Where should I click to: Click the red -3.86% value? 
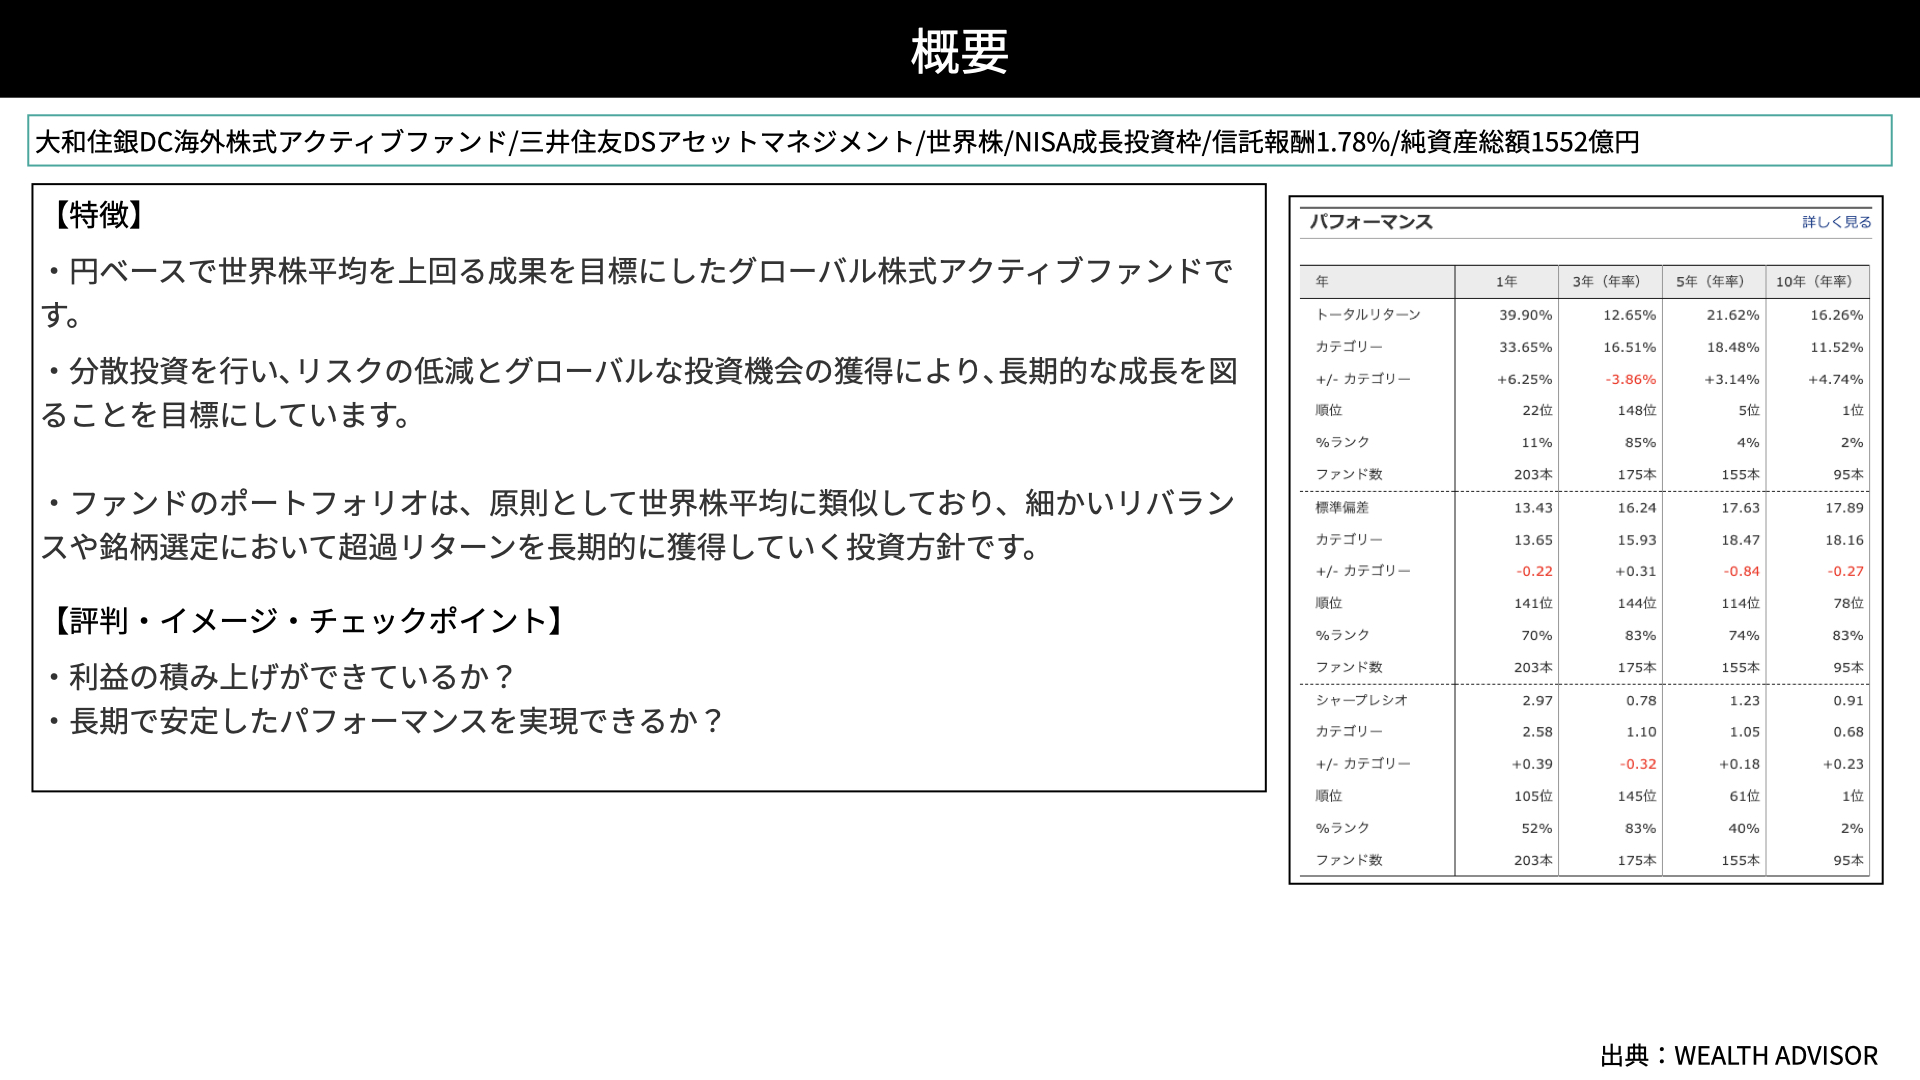pyautogui.click(x=1631, y=379)
